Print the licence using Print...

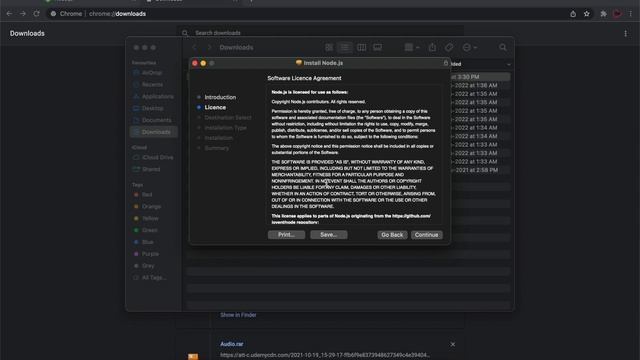[286, 235]
